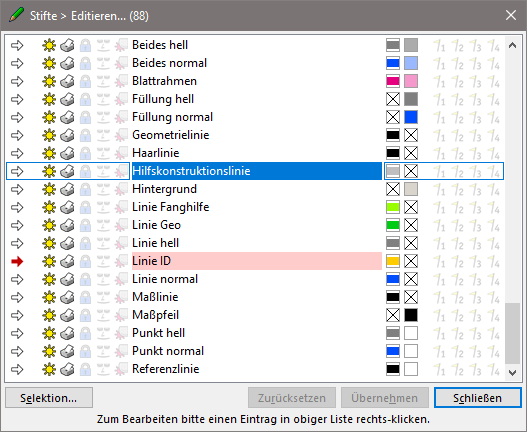Click red current-pen arrow at Linie ID
Screen dimensions: 527x432
click(17, 261)
